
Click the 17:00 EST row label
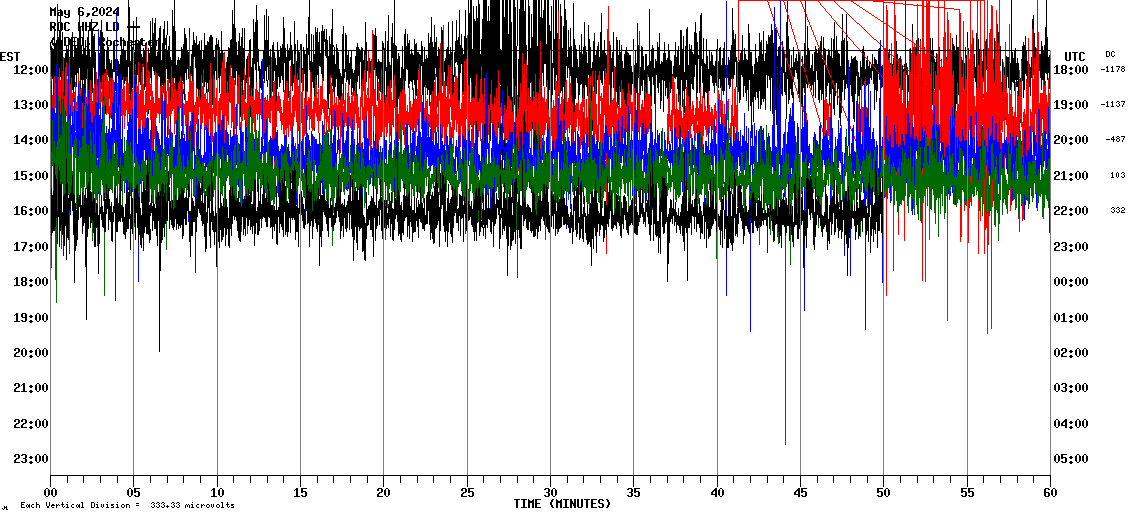(x=31, y=247)
